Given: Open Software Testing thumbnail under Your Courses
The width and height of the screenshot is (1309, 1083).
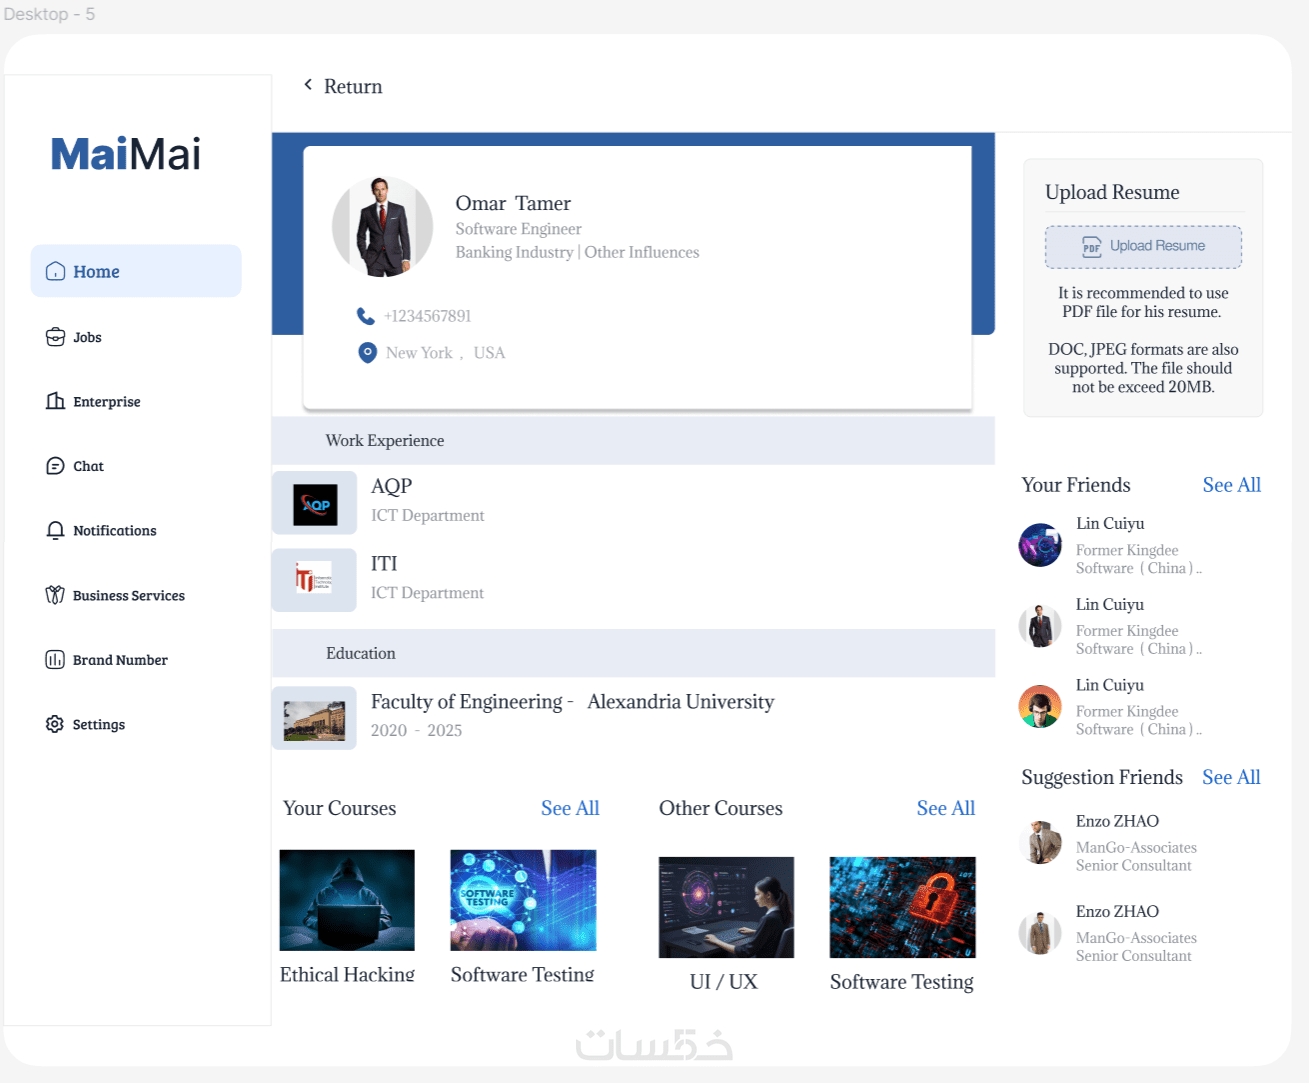Looking at the screenshot, I should (523, 900).
